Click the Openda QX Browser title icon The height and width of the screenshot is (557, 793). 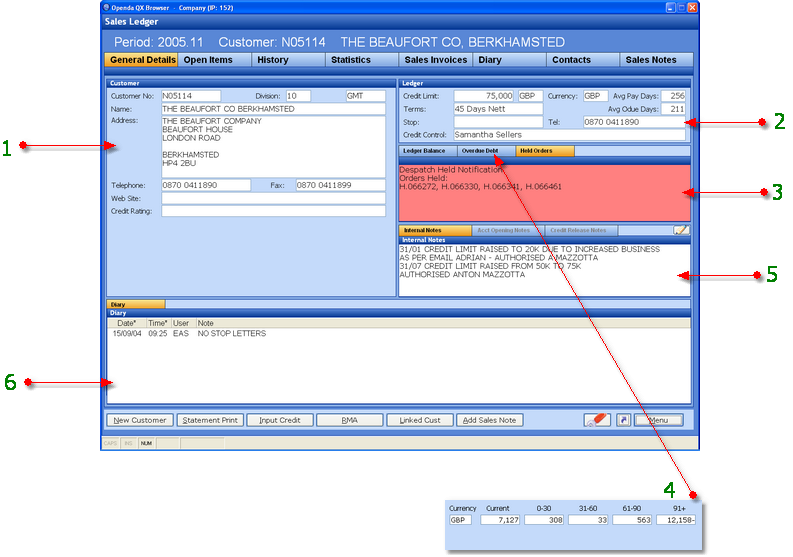pos(106,8)
